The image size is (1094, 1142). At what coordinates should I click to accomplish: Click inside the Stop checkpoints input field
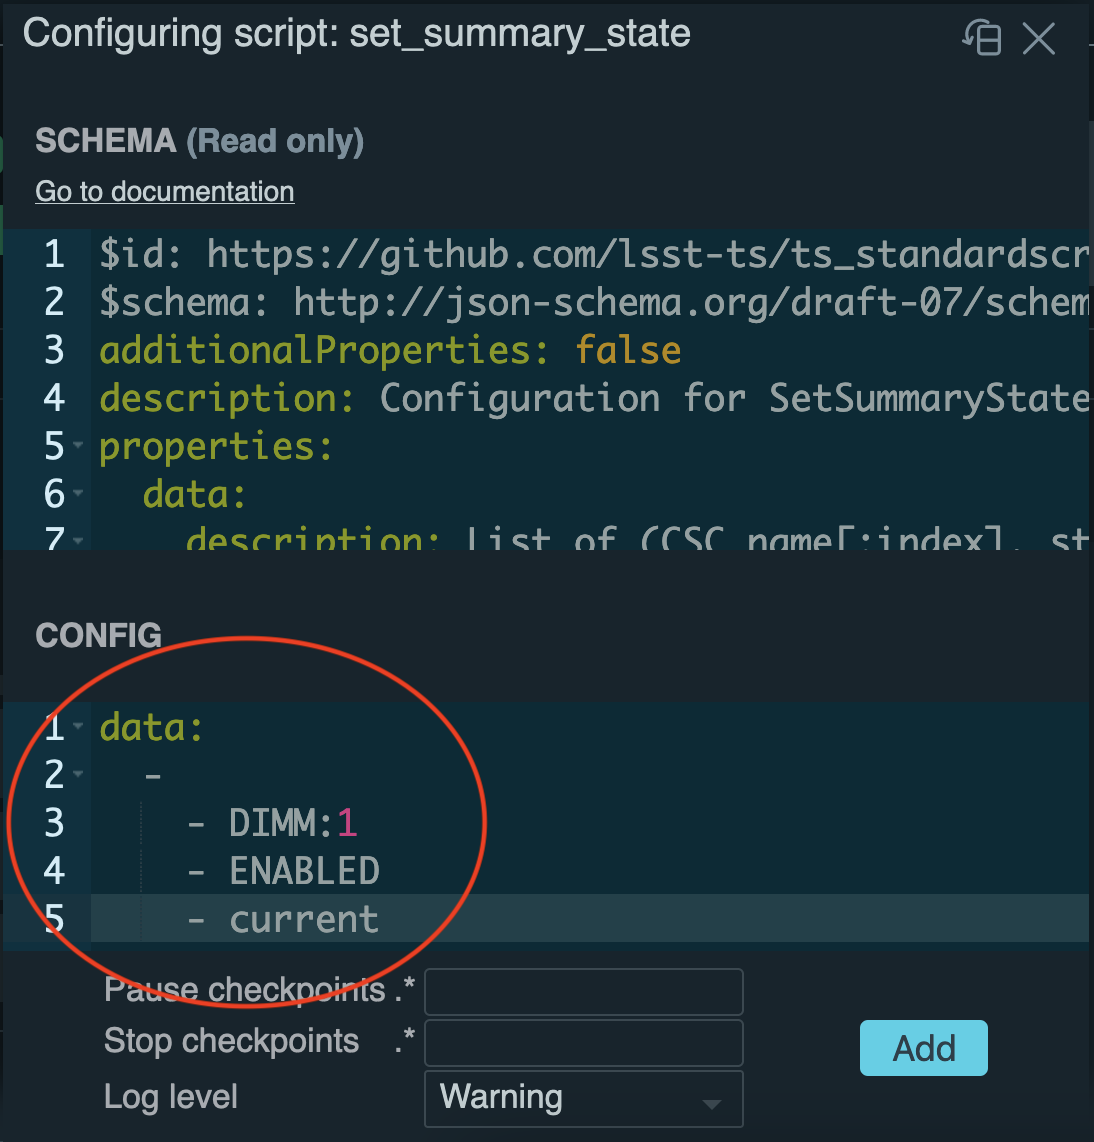click(583, 1042)
